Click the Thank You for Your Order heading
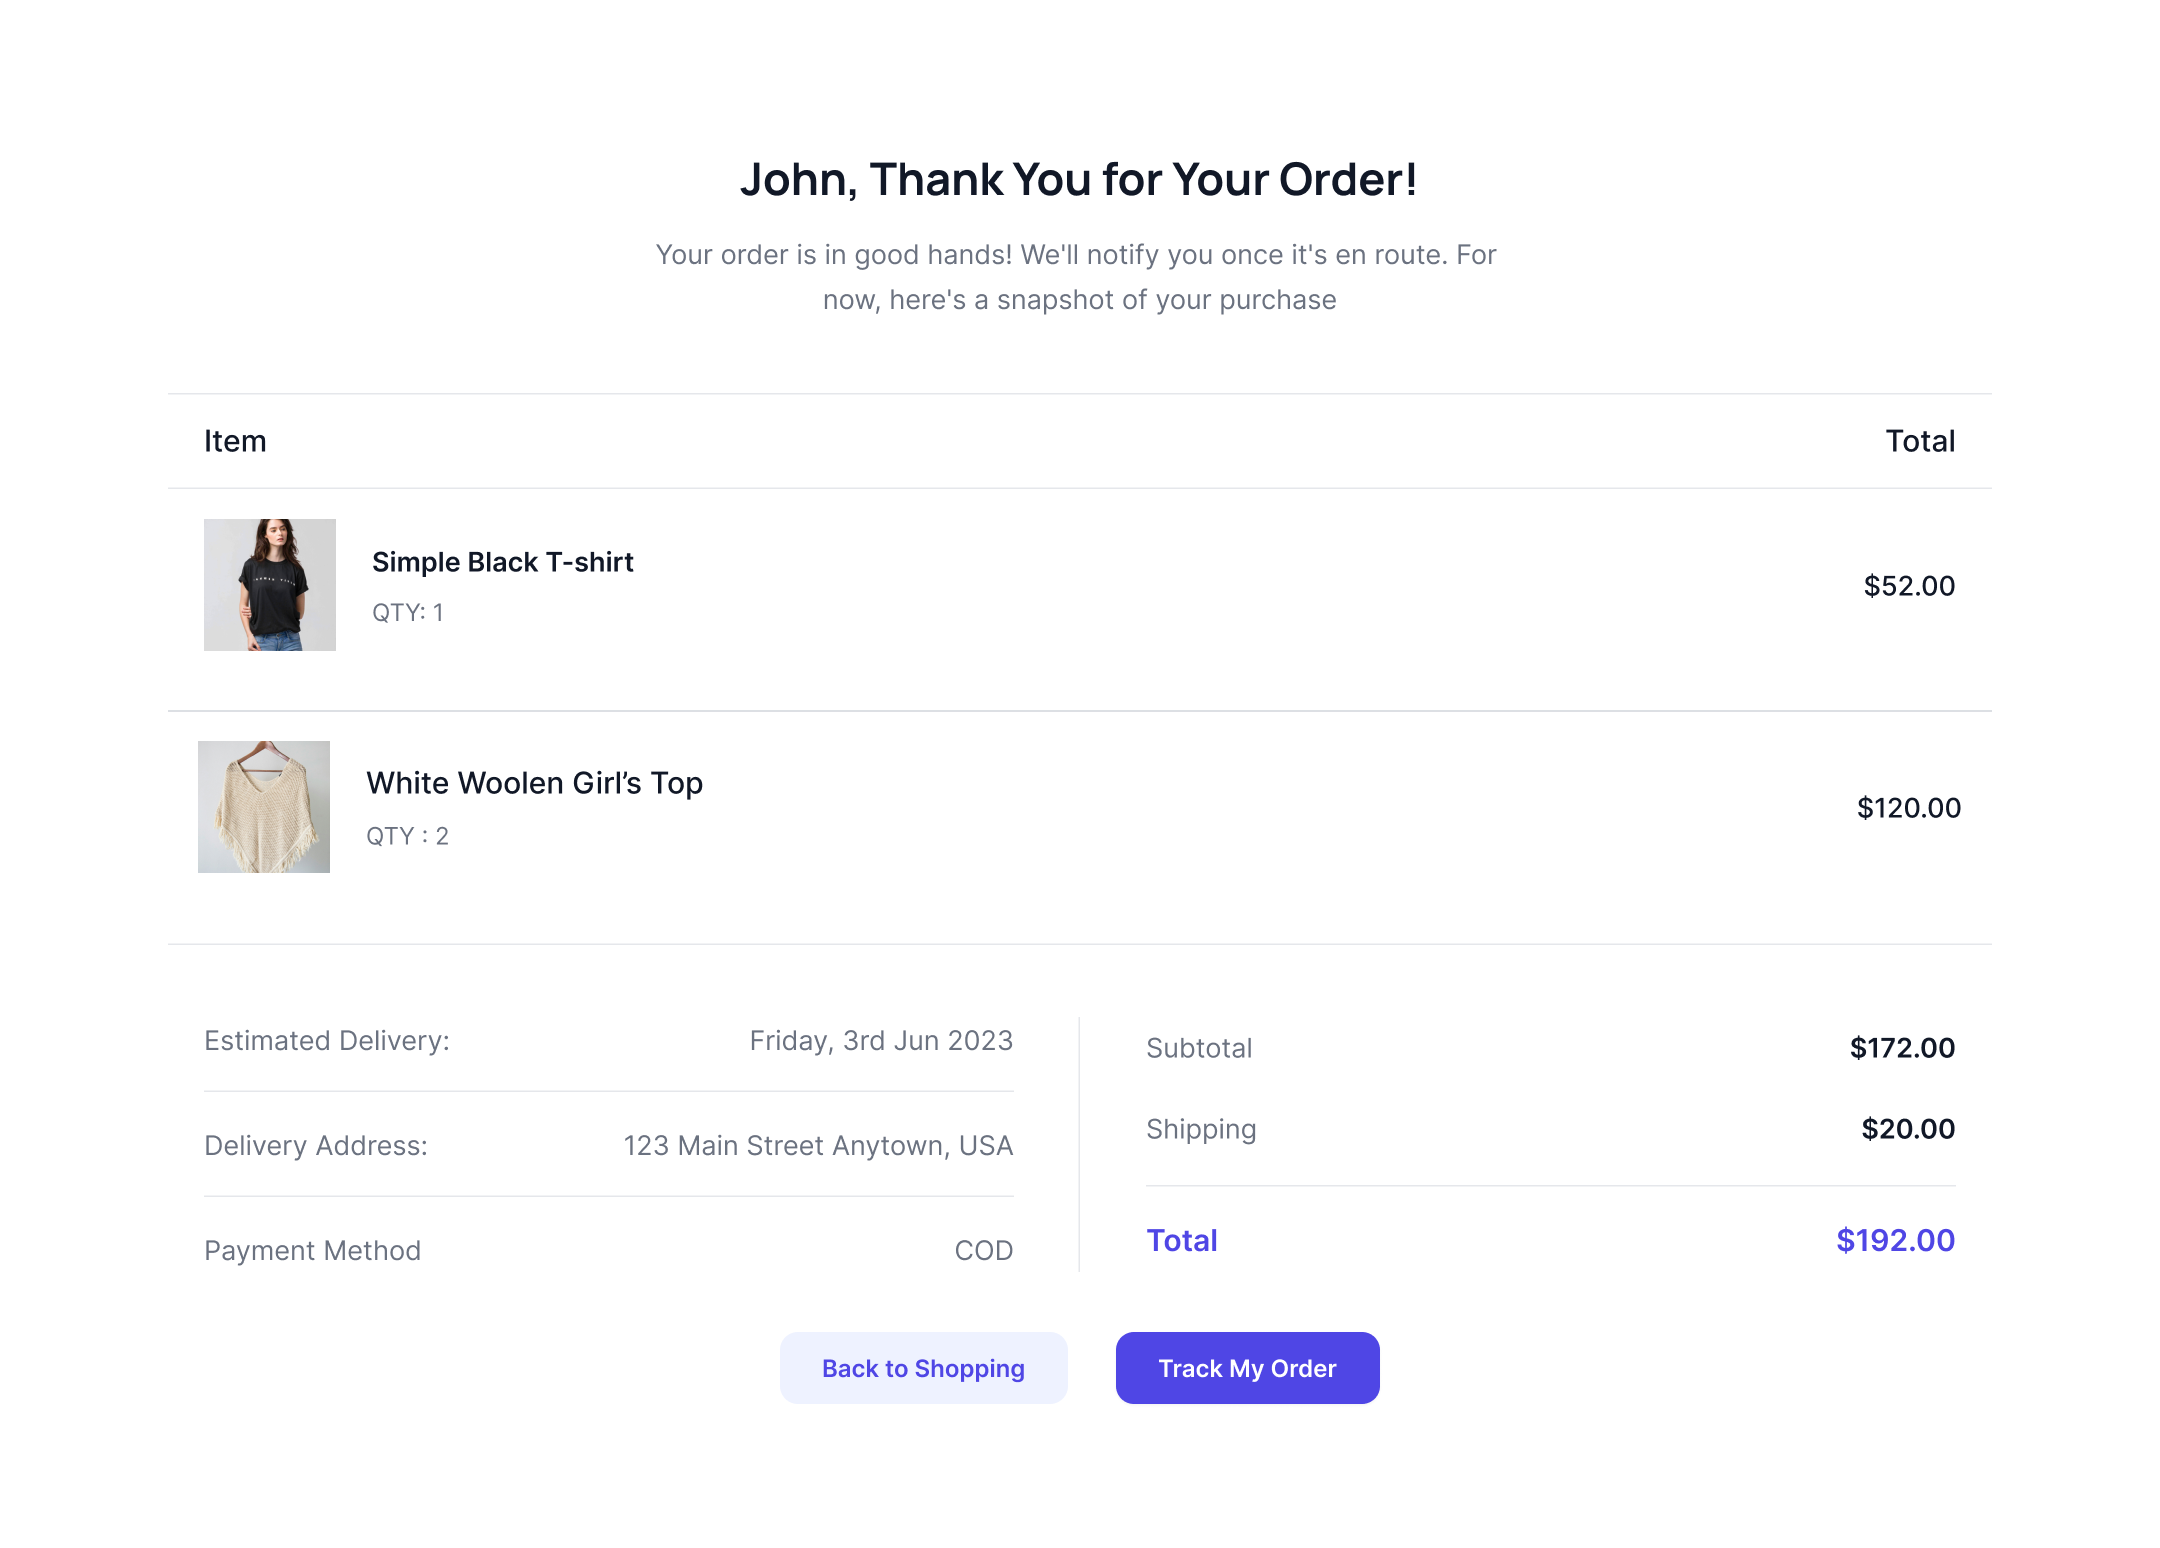 [x=1078, y=180]
